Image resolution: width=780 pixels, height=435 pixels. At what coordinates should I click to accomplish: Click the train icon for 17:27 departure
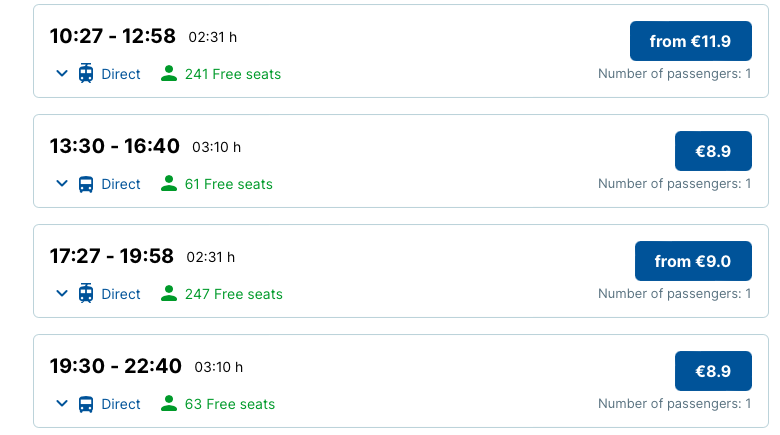click(x=86, y=294)
